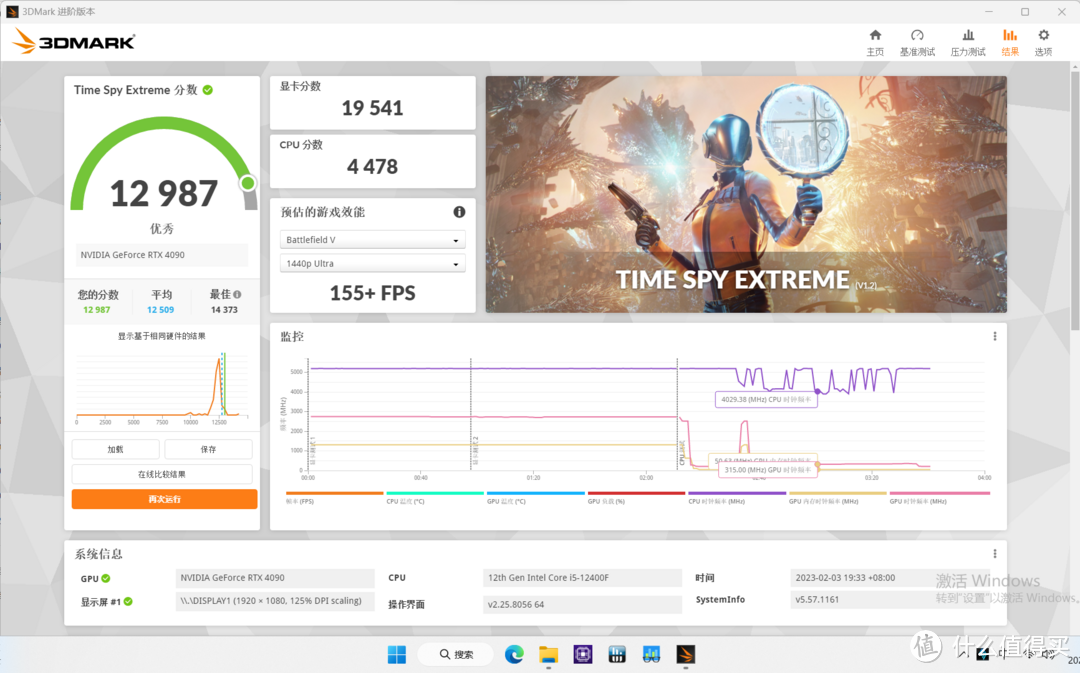The height and width of the screenshot is (673, 1080).
Task: Open Microsoft Edge from the taskbar
Action: click(514, 654)
